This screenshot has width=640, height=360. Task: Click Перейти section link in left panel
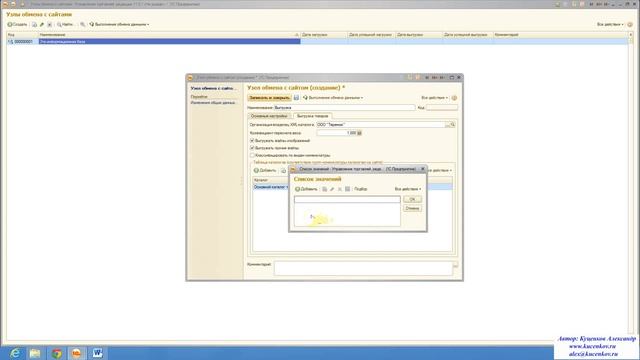(x=199, y=97)
